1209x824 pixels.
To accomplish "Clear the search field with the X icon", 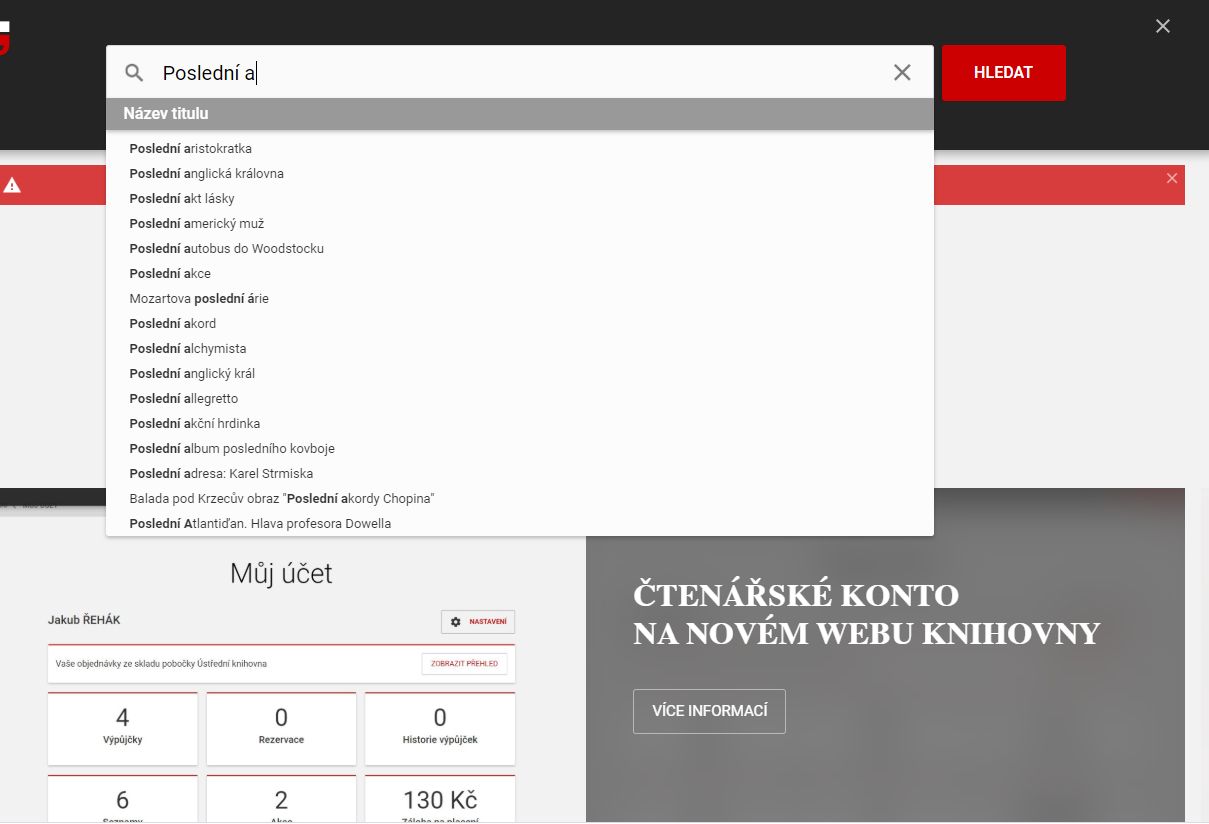I will tap(902, 72).
